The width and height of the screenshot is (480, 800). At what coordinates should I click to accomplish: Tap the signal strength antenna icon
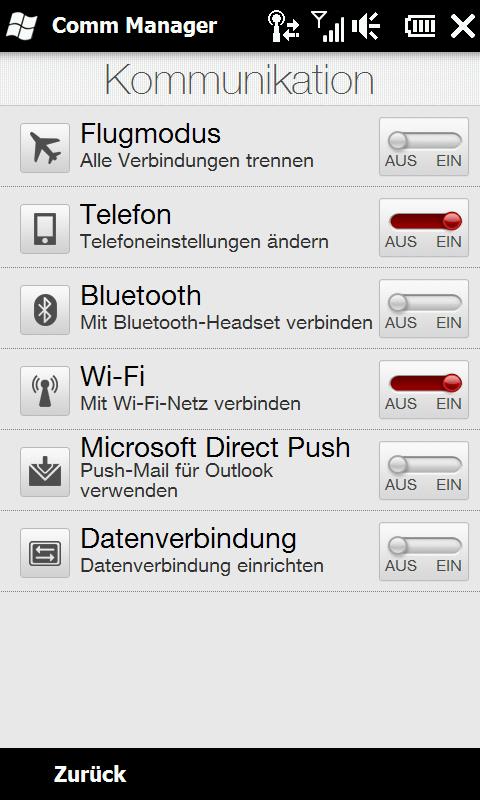click(x=327, y=26)
